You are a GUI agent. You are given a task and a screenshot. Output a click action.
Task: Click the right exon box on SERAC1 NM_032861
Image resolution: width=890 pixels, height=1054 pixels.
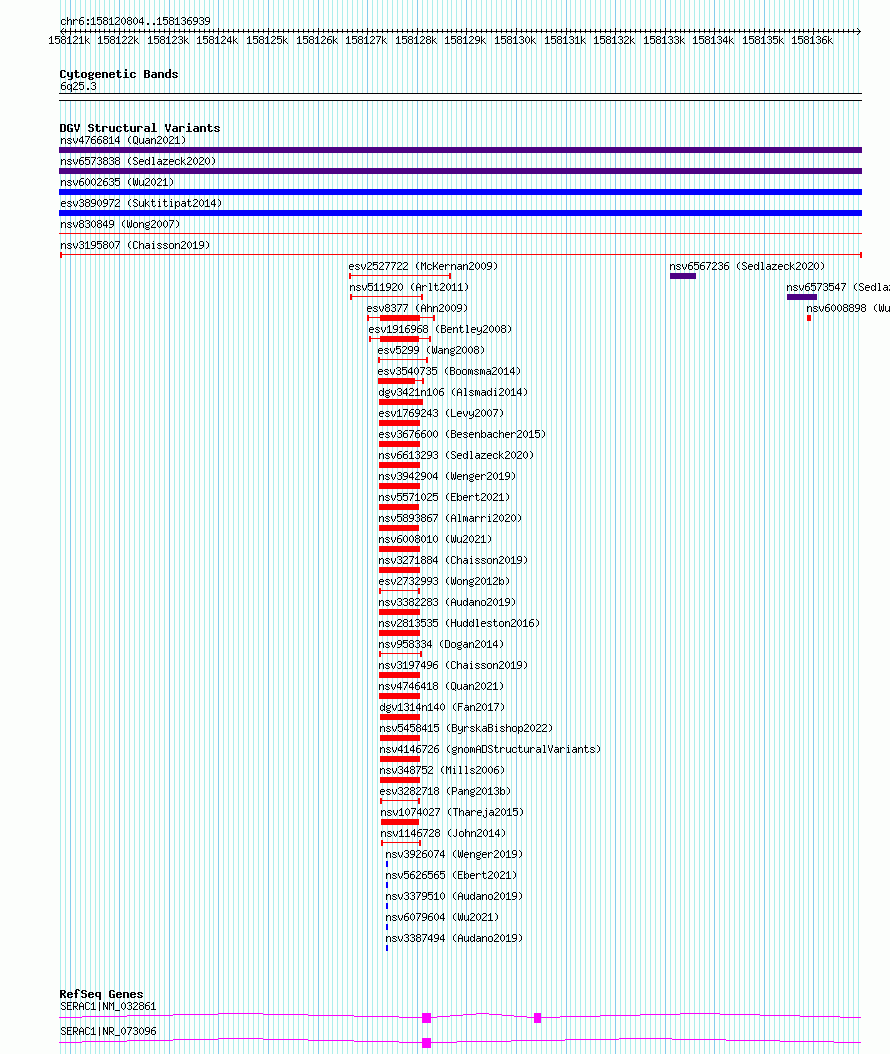[537, 1018]
